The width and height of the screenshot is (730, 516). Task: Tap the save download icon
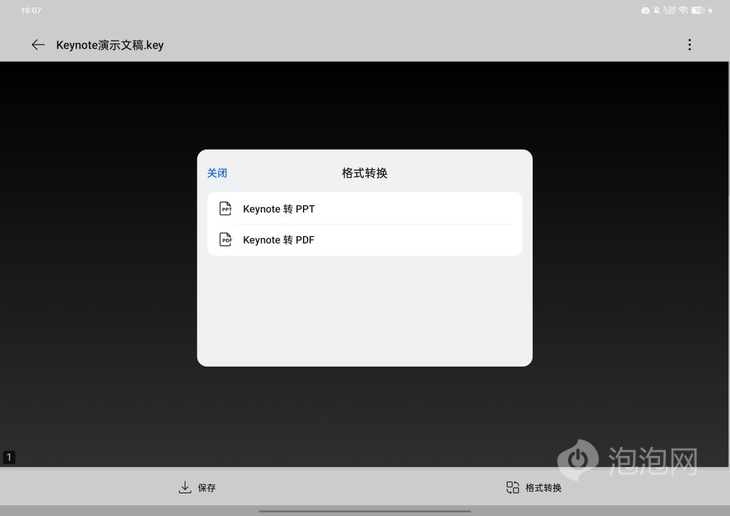[x=184, y=487]
